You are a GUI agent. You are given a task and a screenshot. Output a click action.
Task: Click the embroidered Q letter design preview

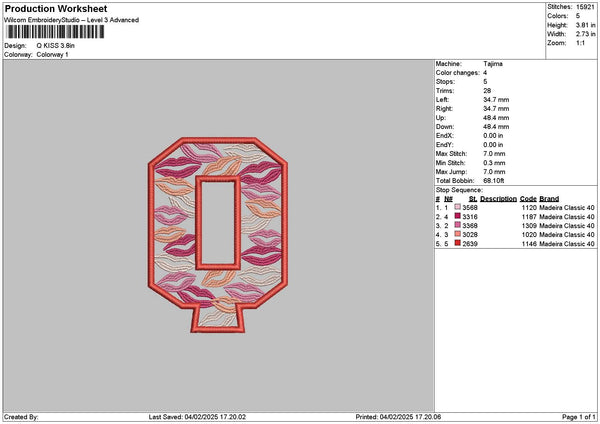pyautogui.click(x=218, y=235)
